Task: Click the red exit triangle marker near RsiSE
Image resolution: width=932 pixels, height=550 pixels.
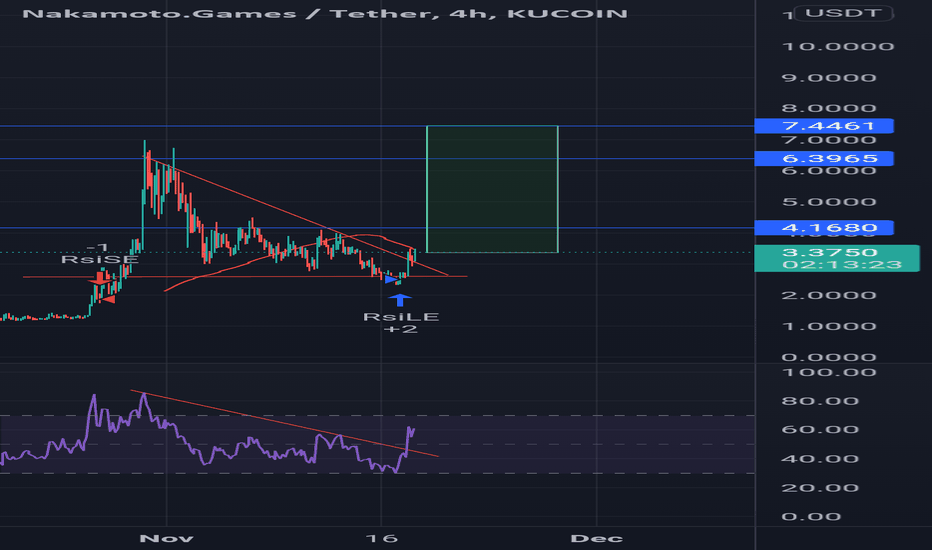Action: (x=108, y=300)
